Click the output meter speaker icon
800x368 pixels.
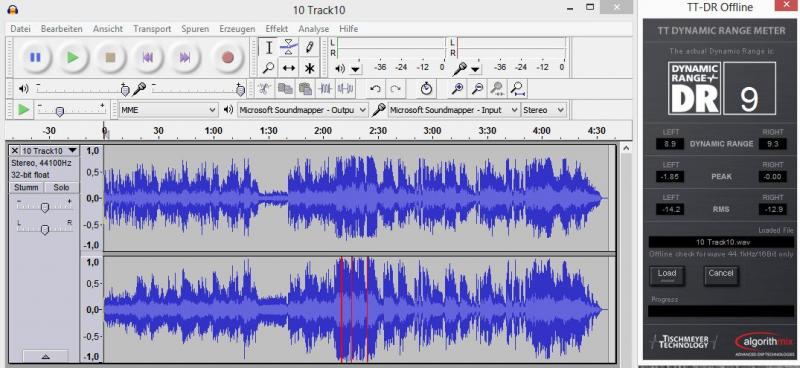tap(340, 68)
